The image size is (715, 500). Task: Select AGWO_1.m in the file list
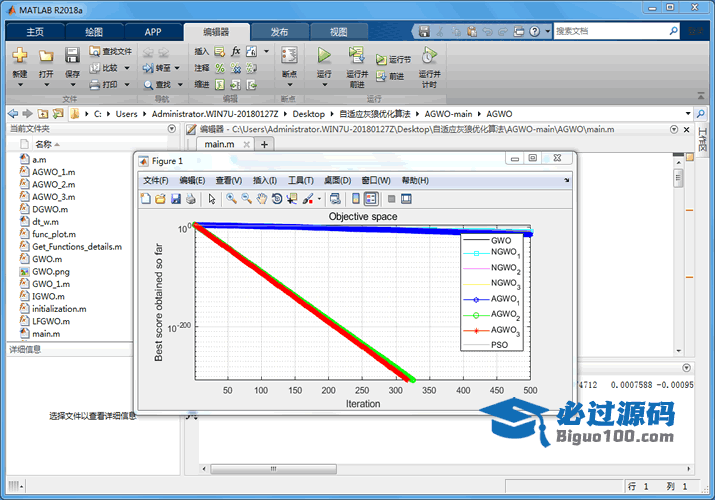point(53,172)
